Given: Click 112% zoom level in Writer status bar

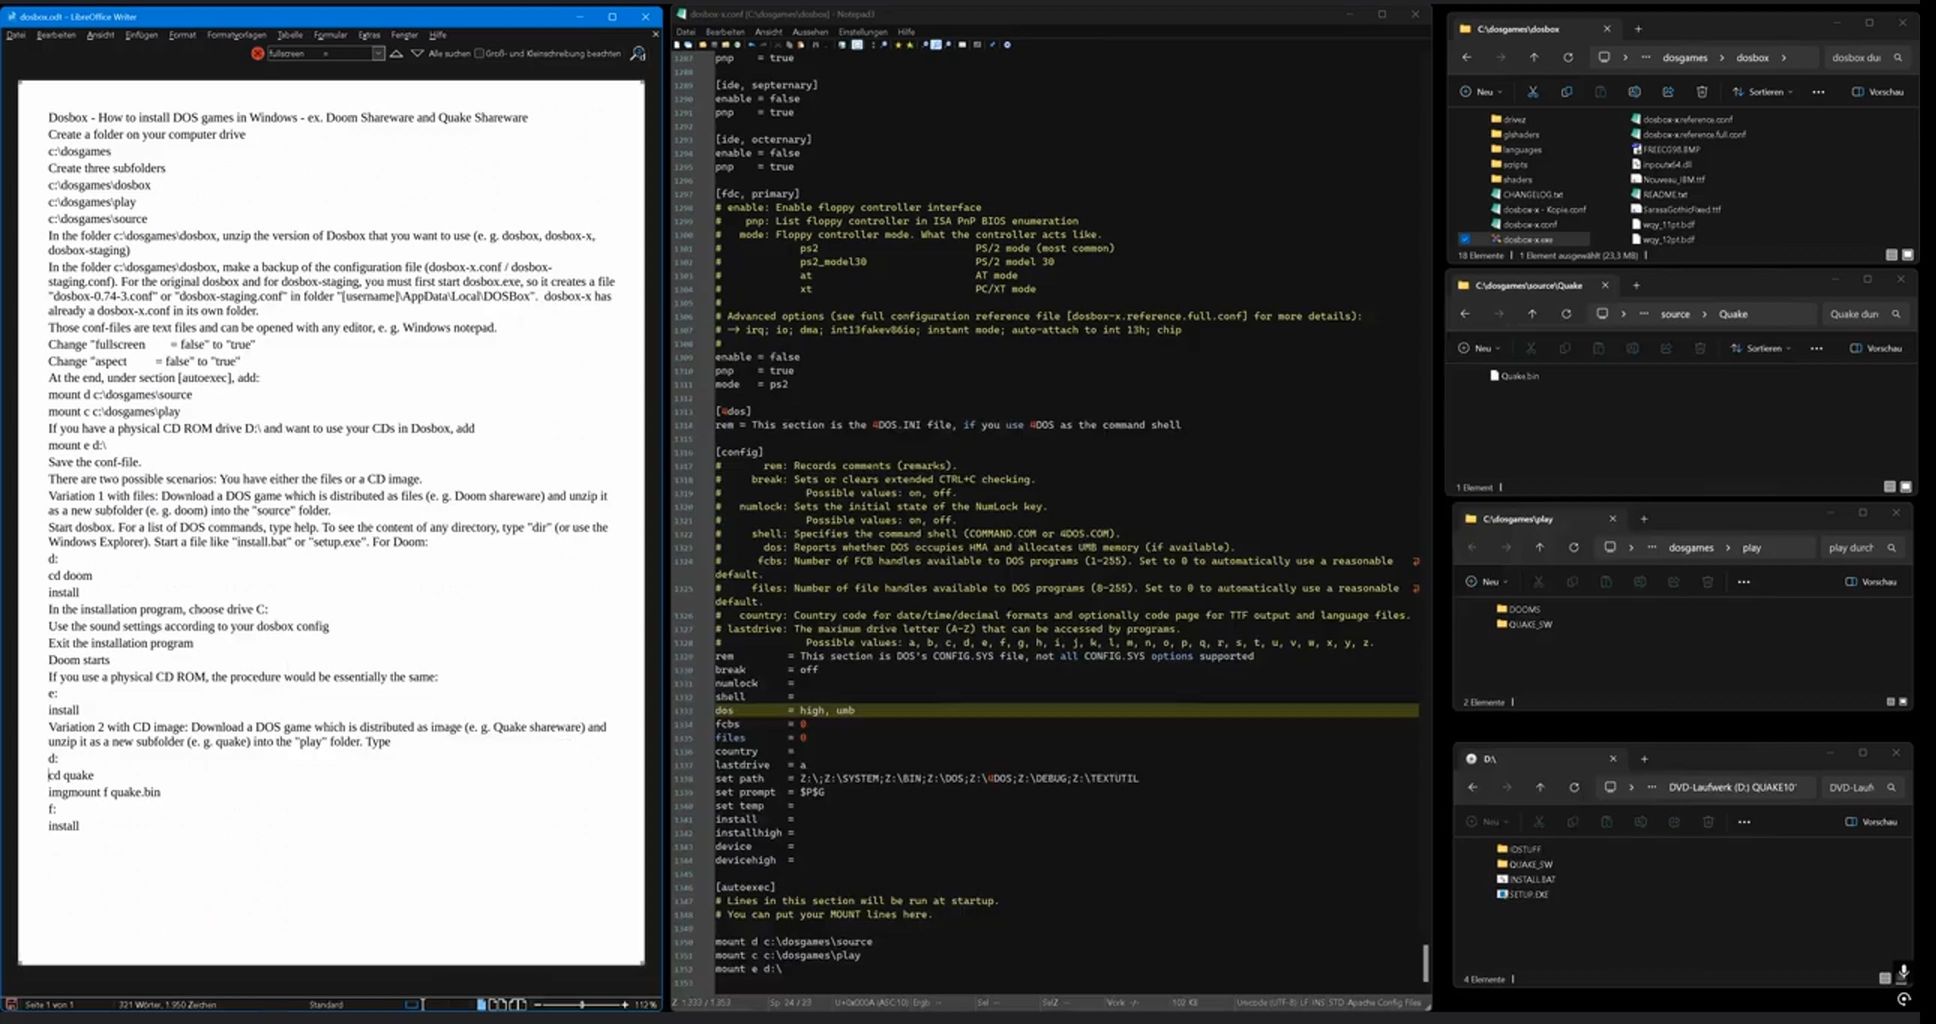Looking at the screenshot, I should (x=646, y=1004).
